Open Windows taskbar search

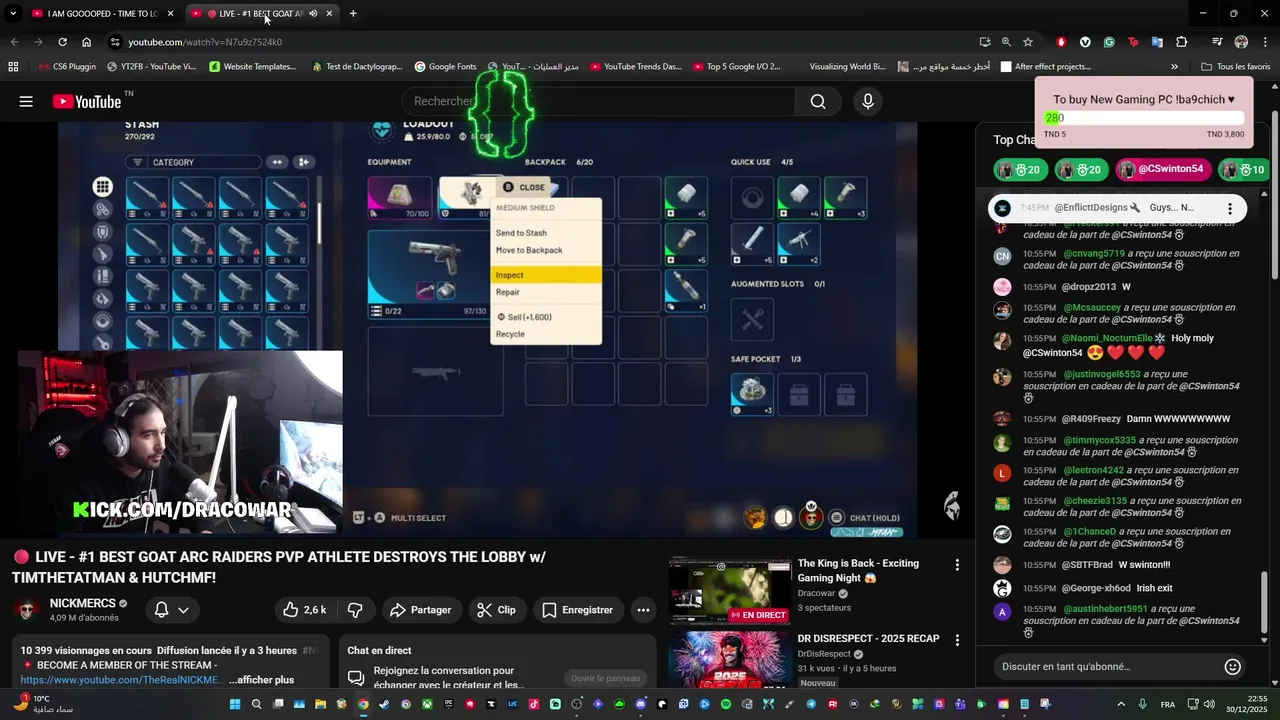[257, 704]
